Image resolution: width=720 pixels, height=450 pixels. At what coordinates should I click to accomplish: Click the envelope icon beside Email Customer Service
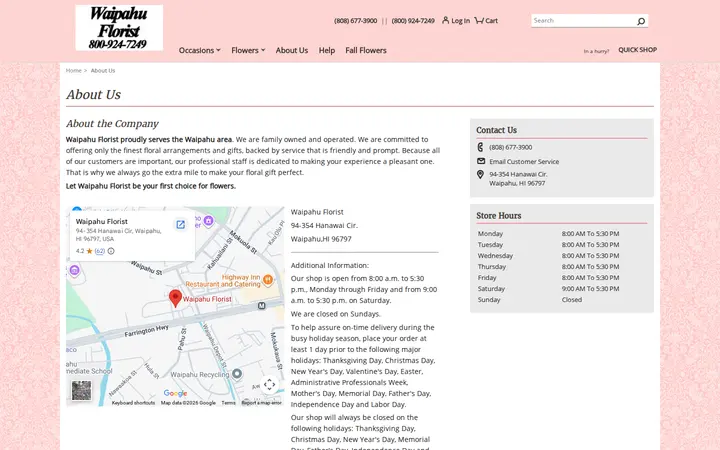[x=481, y=161]
